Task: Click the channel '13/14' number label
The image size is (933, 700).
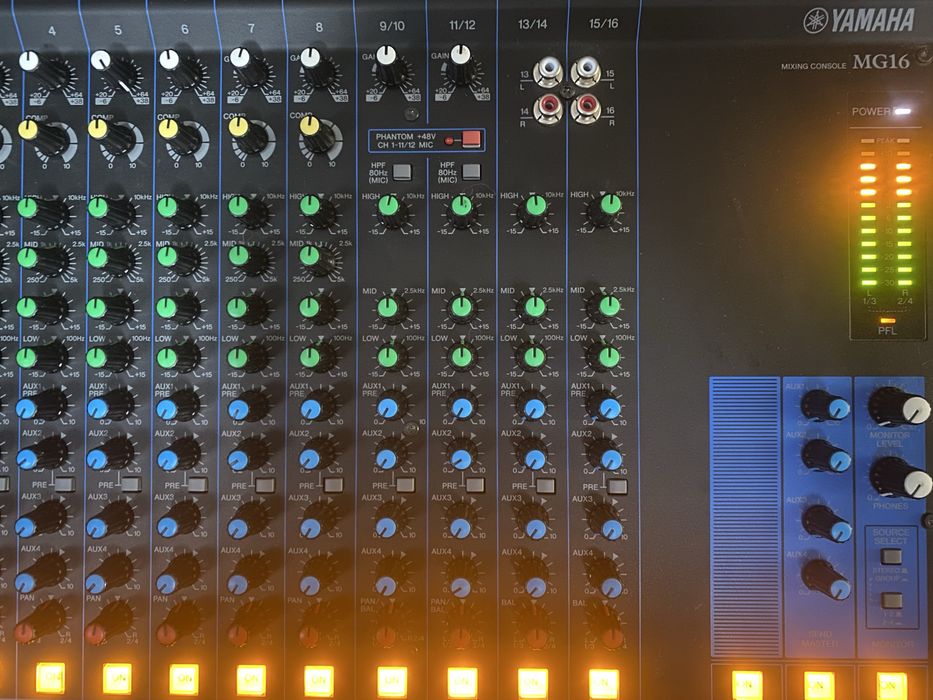Action: [x=532, y=24]
